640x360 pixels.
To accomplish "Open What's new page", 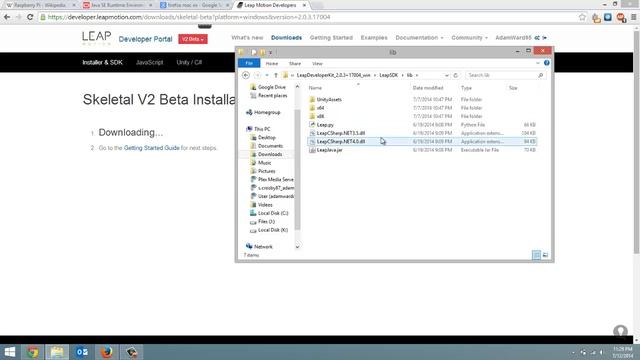I will [x=247, y=38].
